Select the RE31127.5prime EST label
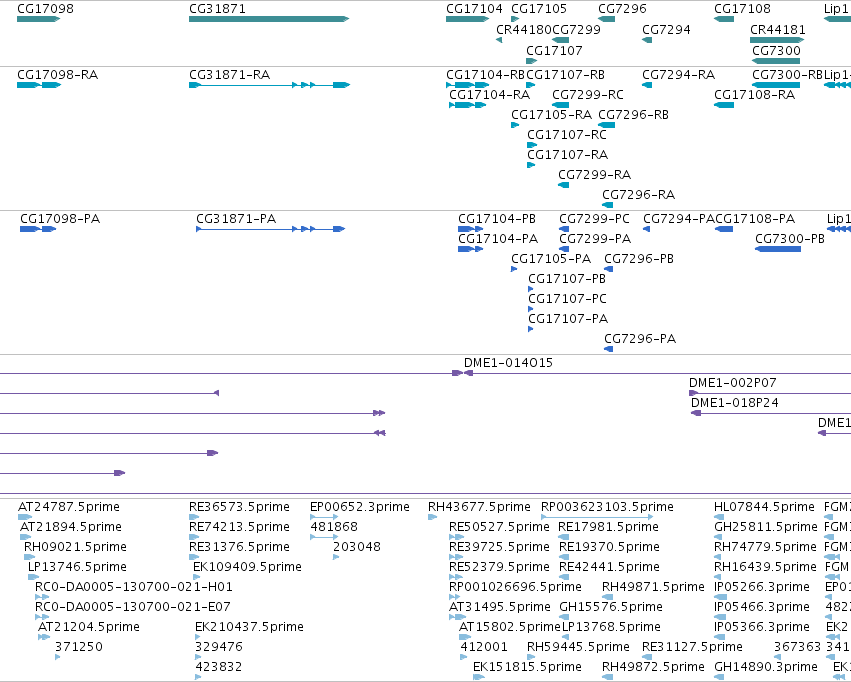This screenshot has height=682, width=851. [x=692, y=647]
